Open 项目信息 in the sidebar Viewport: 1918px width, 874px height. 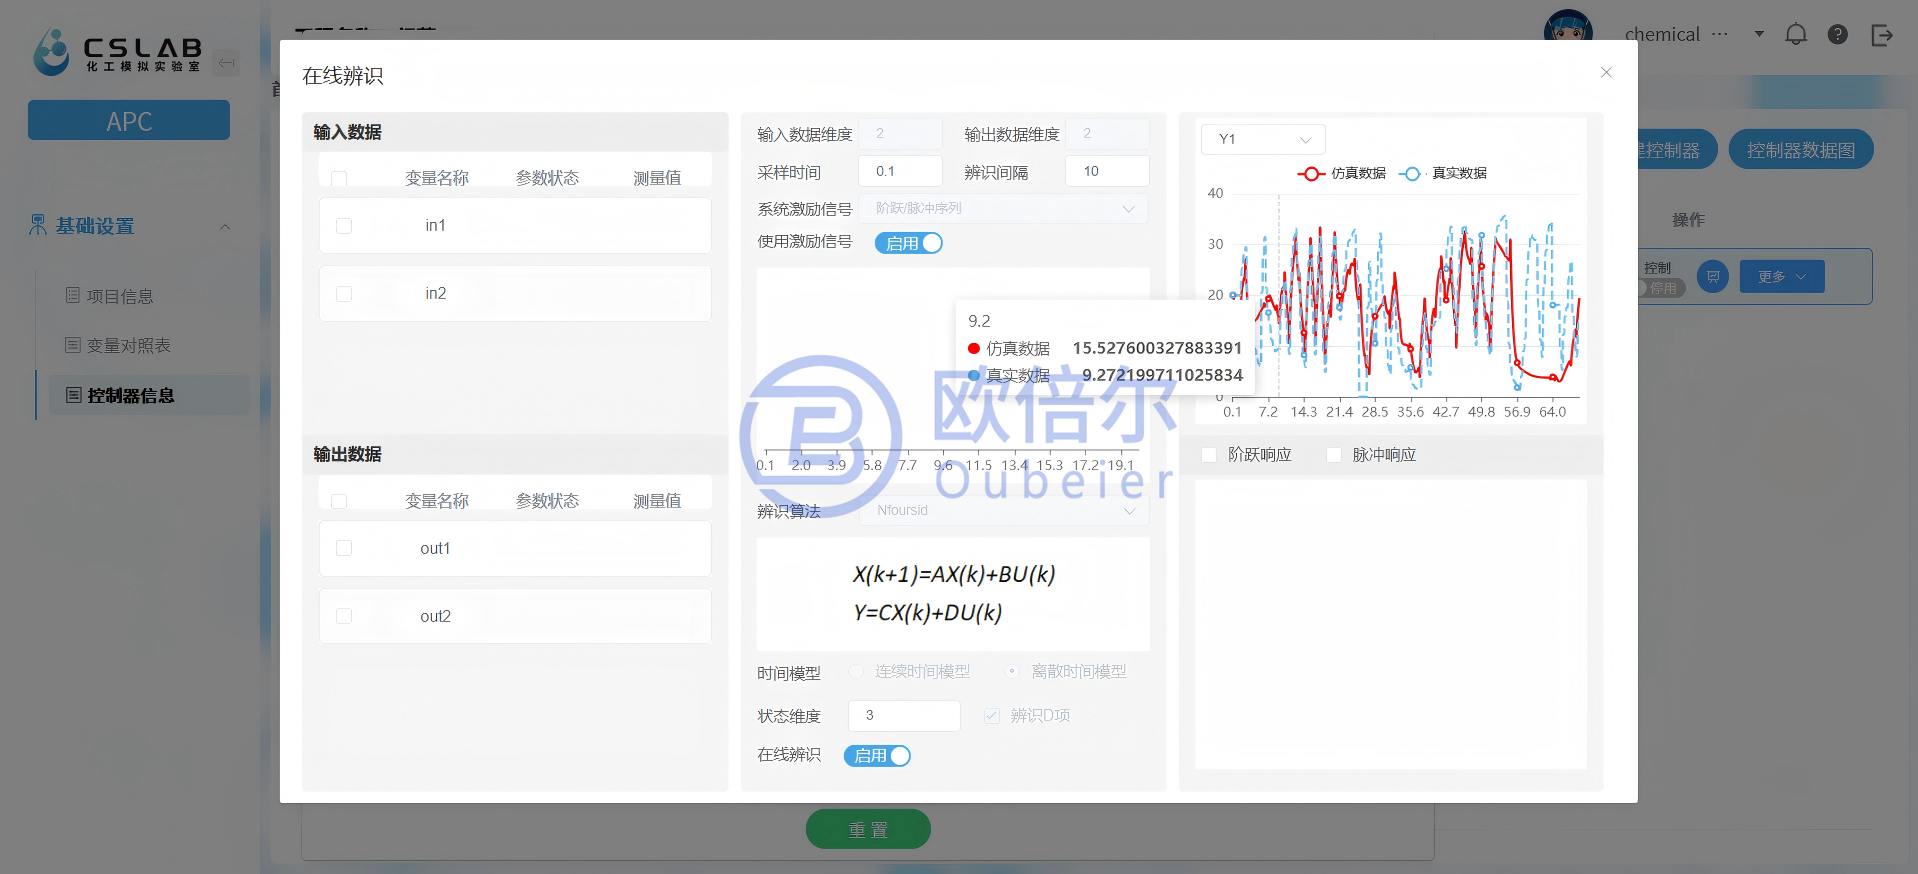(x=120, y=296)
